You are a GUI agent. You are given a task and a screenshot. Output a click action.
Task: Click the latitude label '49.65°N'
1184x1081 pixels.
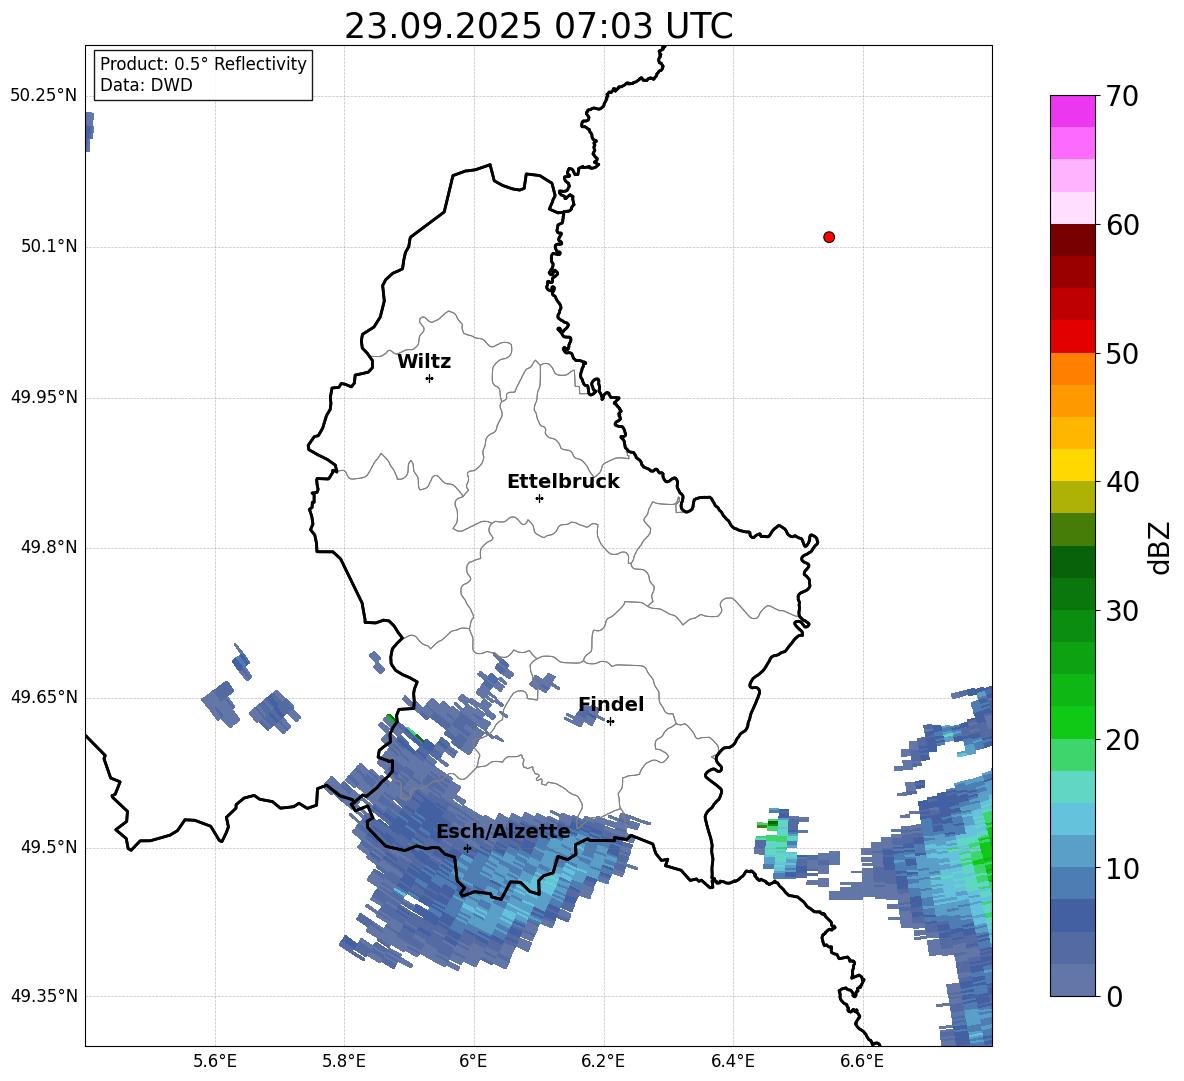44,697
